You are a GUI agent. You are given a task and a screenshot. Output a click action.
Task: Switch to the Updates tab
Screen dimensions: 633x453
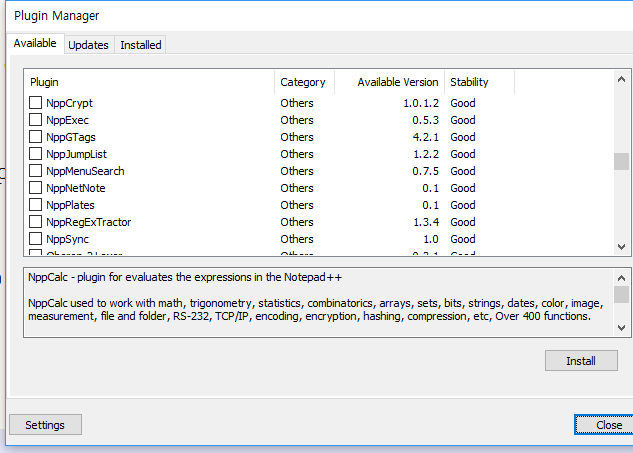click(x=88, y=45)
